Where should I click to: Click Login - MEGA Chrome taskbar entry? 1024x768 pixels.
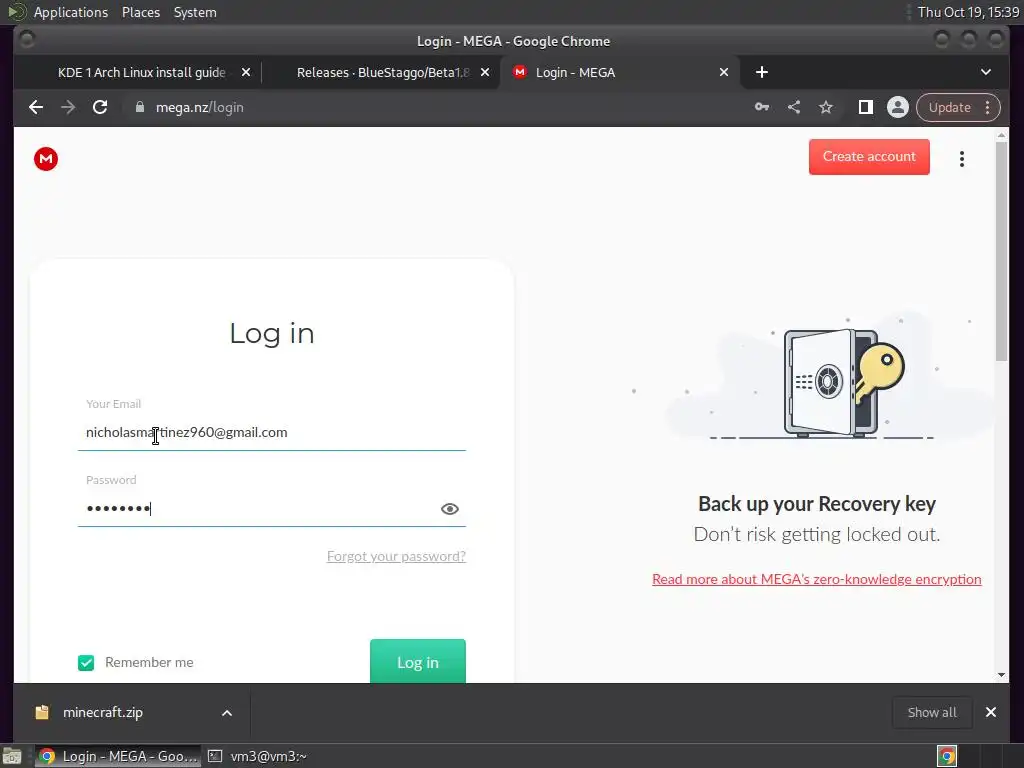[x=118, y=756]
